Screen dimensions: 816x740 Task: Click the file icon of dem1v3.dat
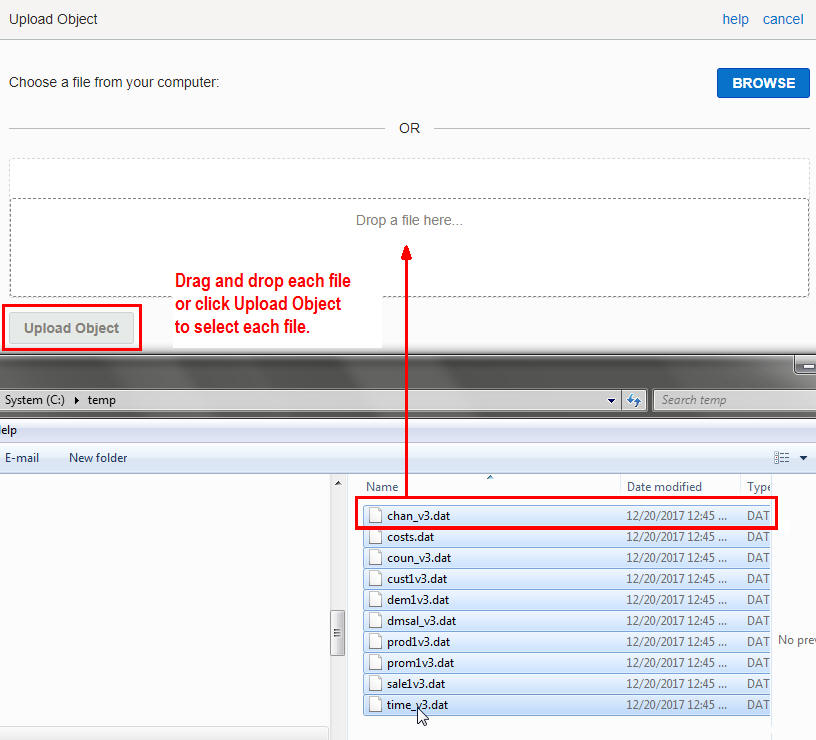point(375,599)
